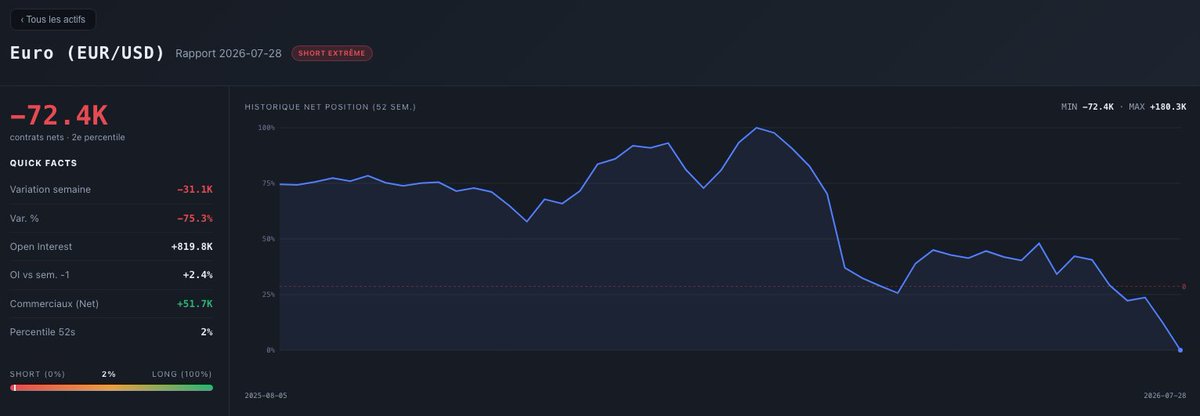This screenshot has width=1200, height=416.
Task: Click the -72.4K net contracts figure
Action: tap(59, 114)
